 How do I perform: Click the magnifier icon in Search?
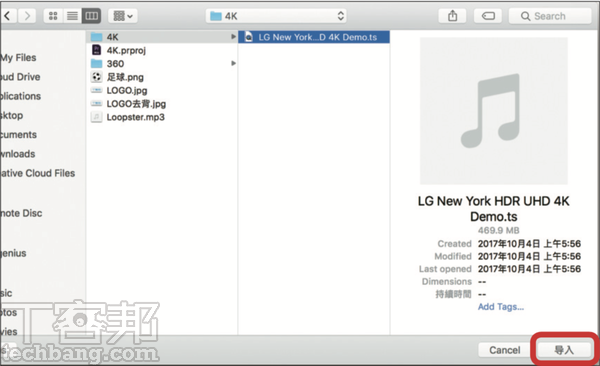pos(525,16)
